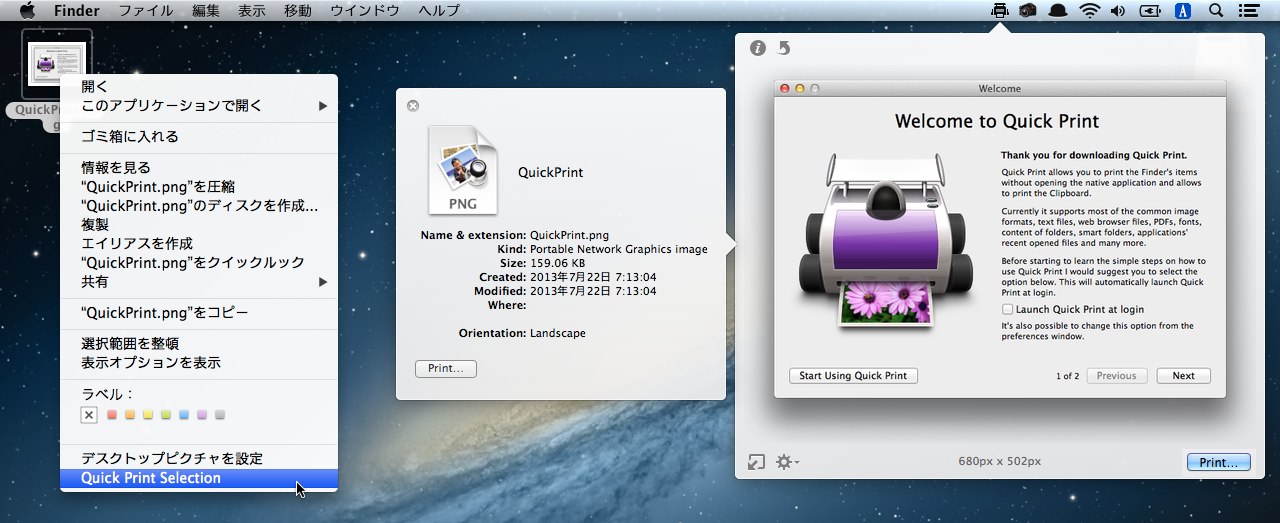
Task: Open the input source "A" menu
Action: (x=1183, y=11)
